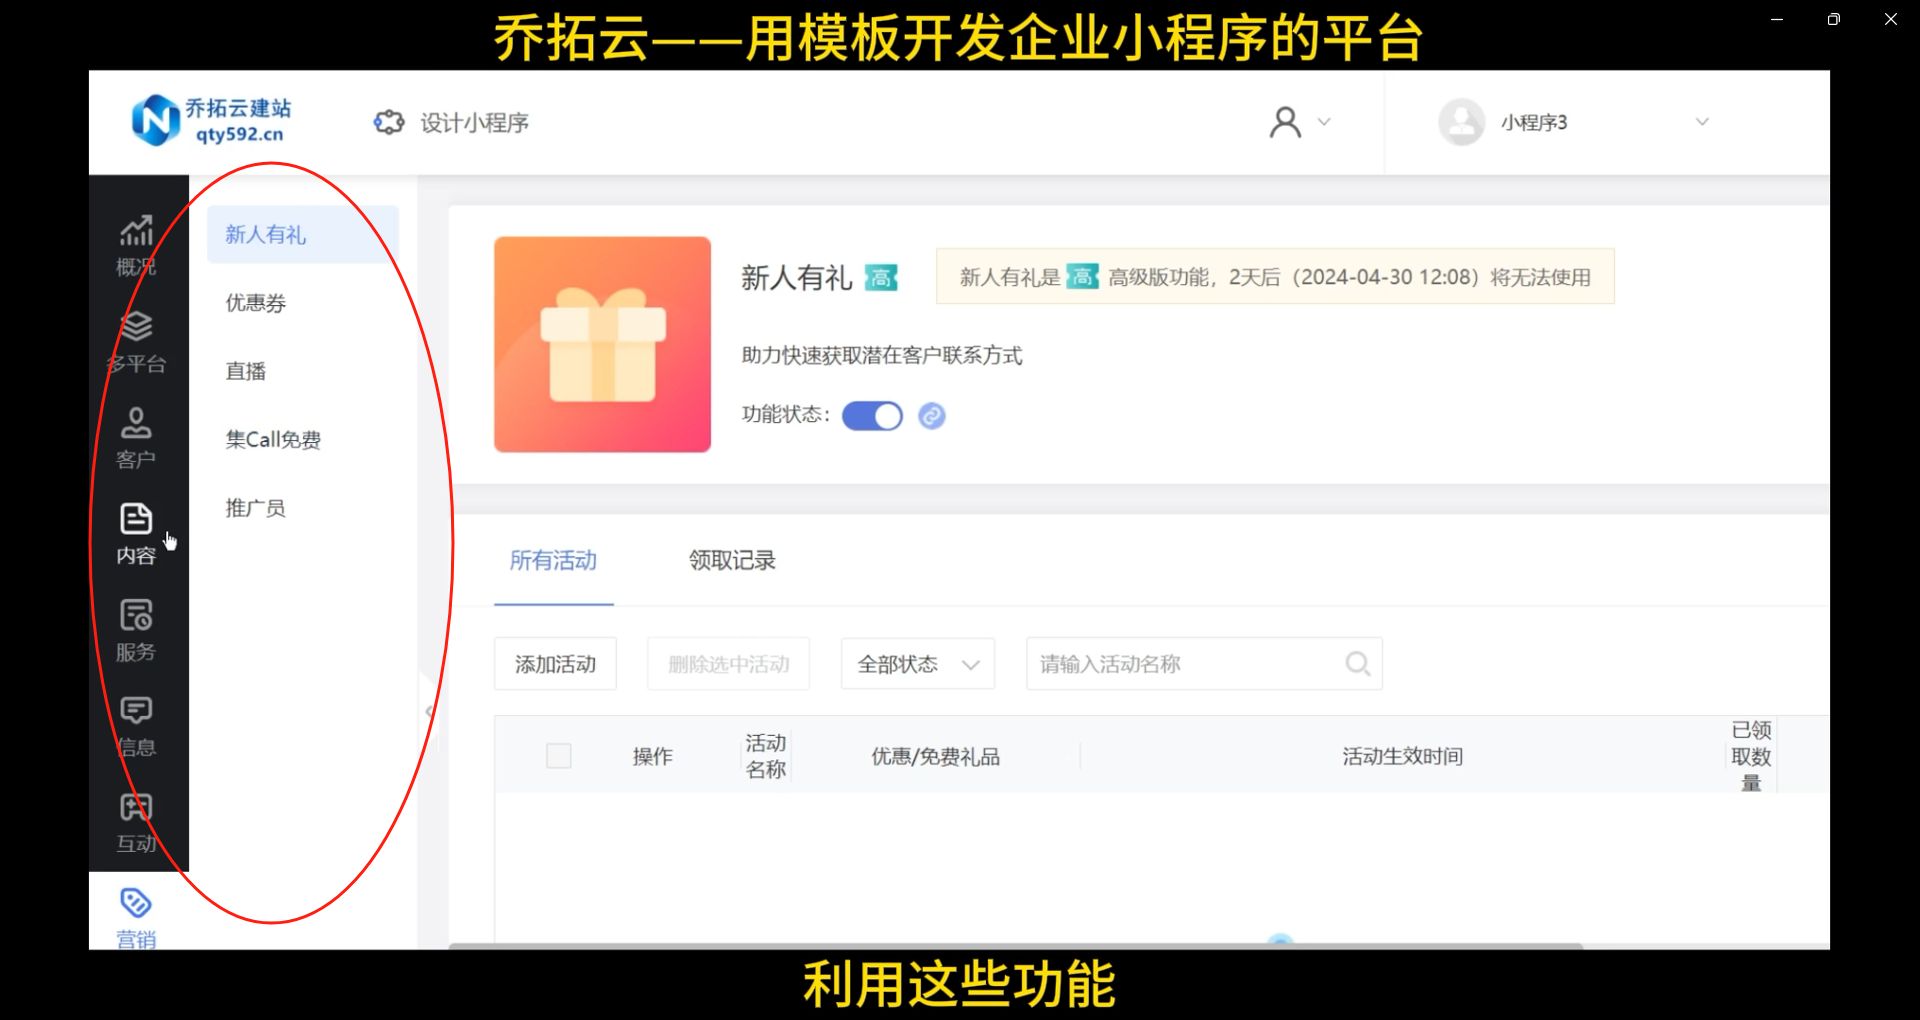Viewport: 1920px width, 1020px height.
Task: Click the 优惠/免费礼品 column header
Action: click(x=935, y=756)
